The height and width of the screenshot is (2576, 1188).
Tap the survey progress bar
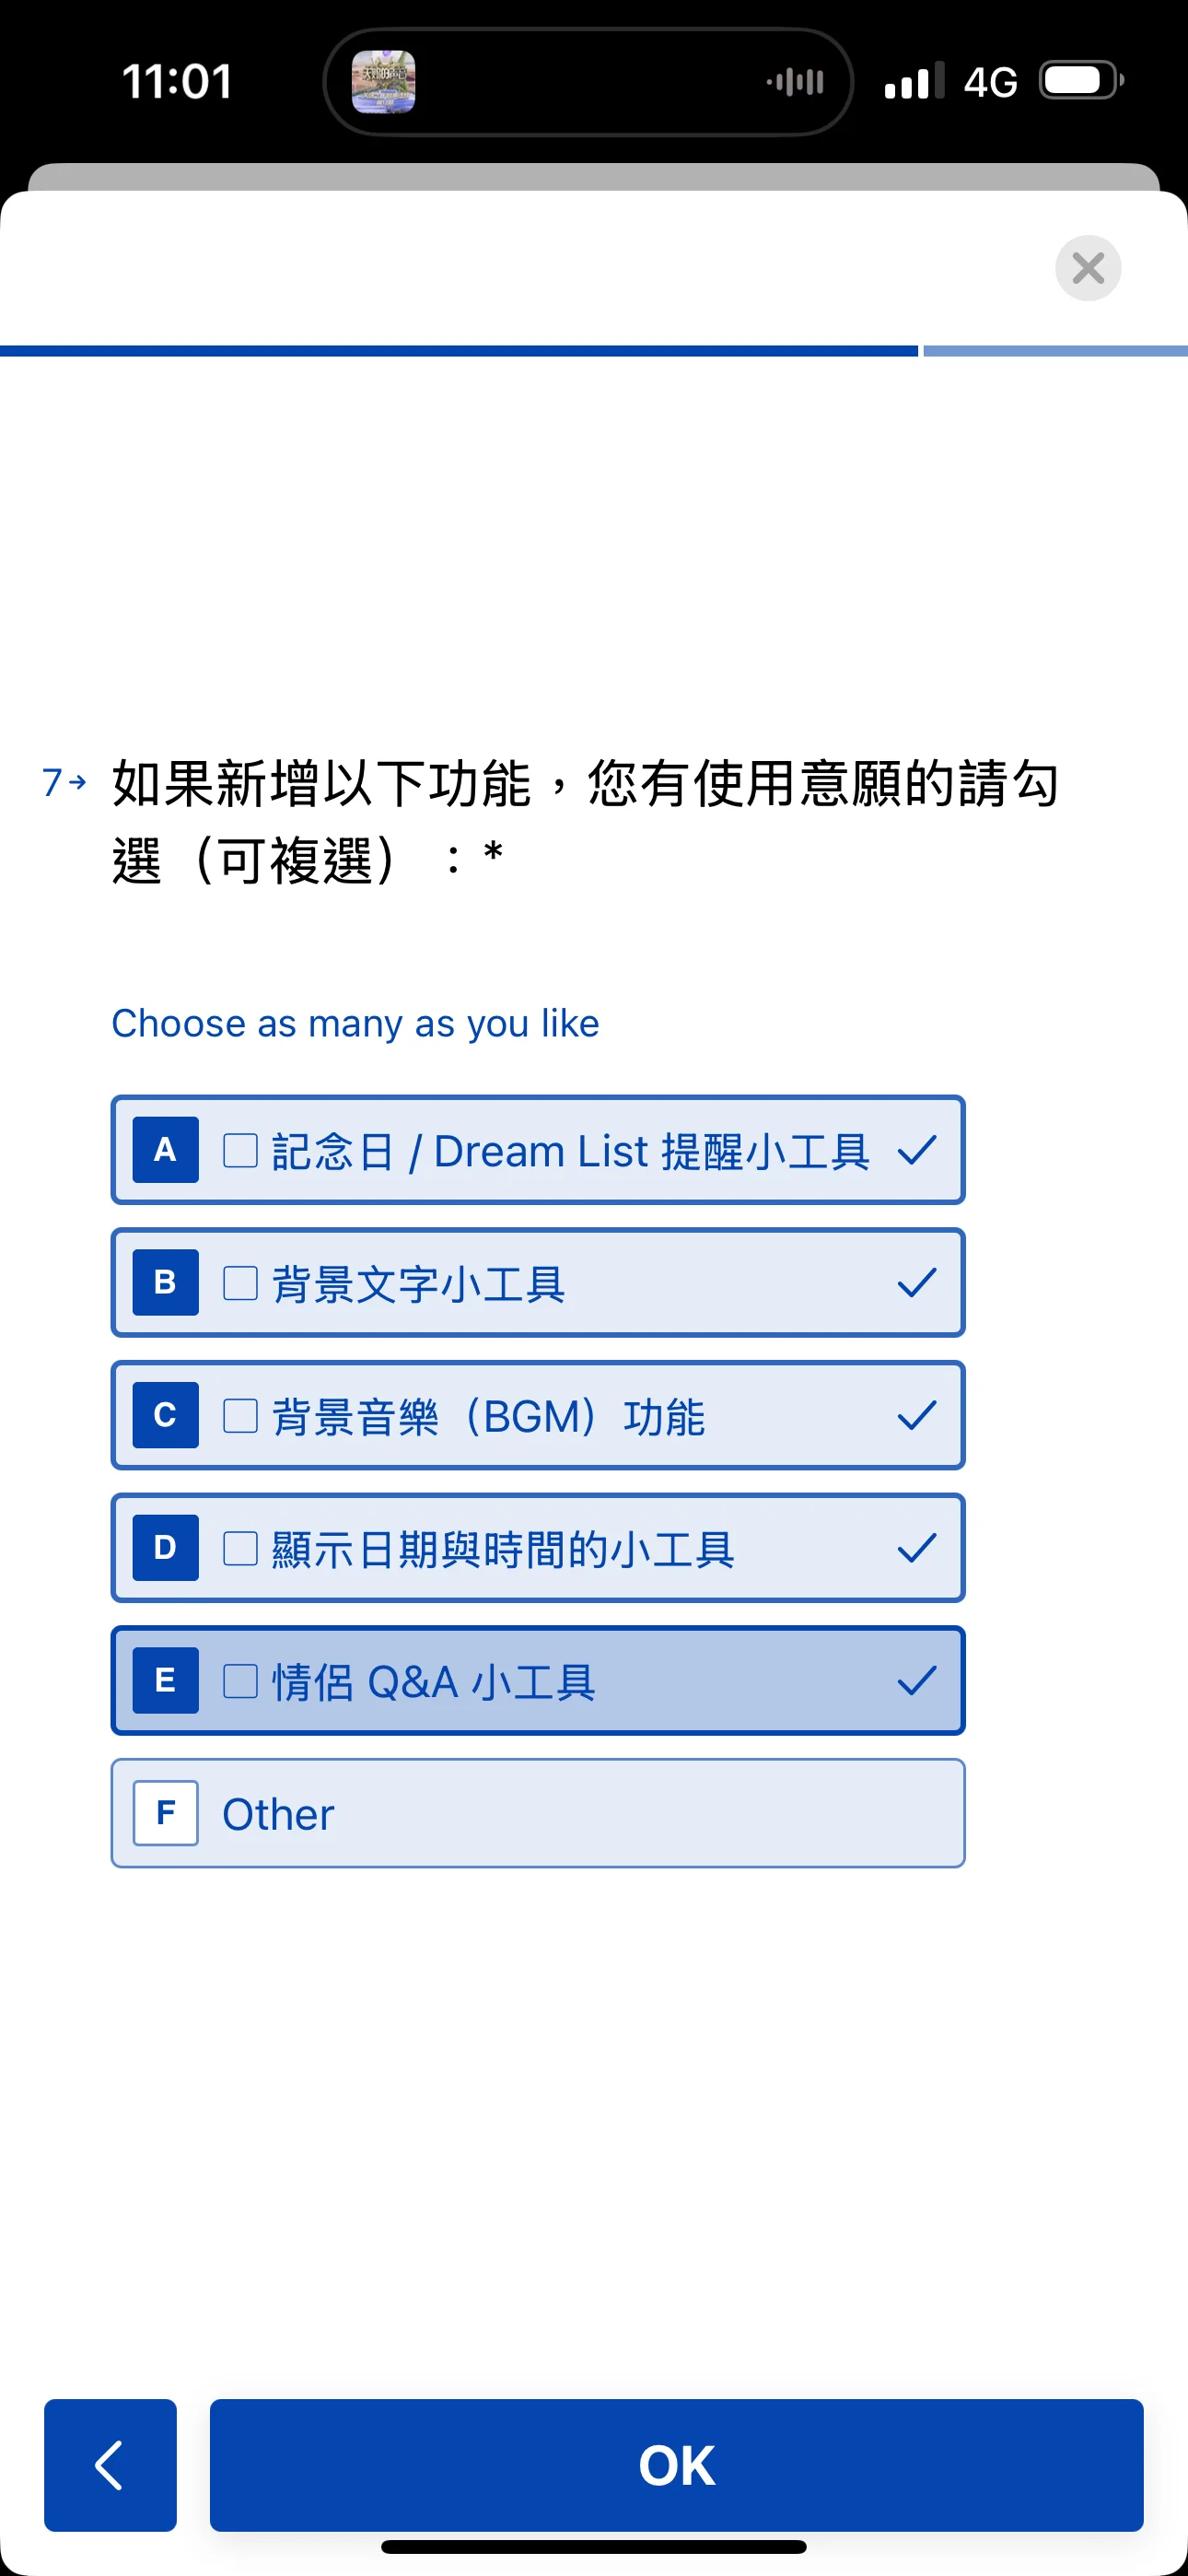coord(594,351)
